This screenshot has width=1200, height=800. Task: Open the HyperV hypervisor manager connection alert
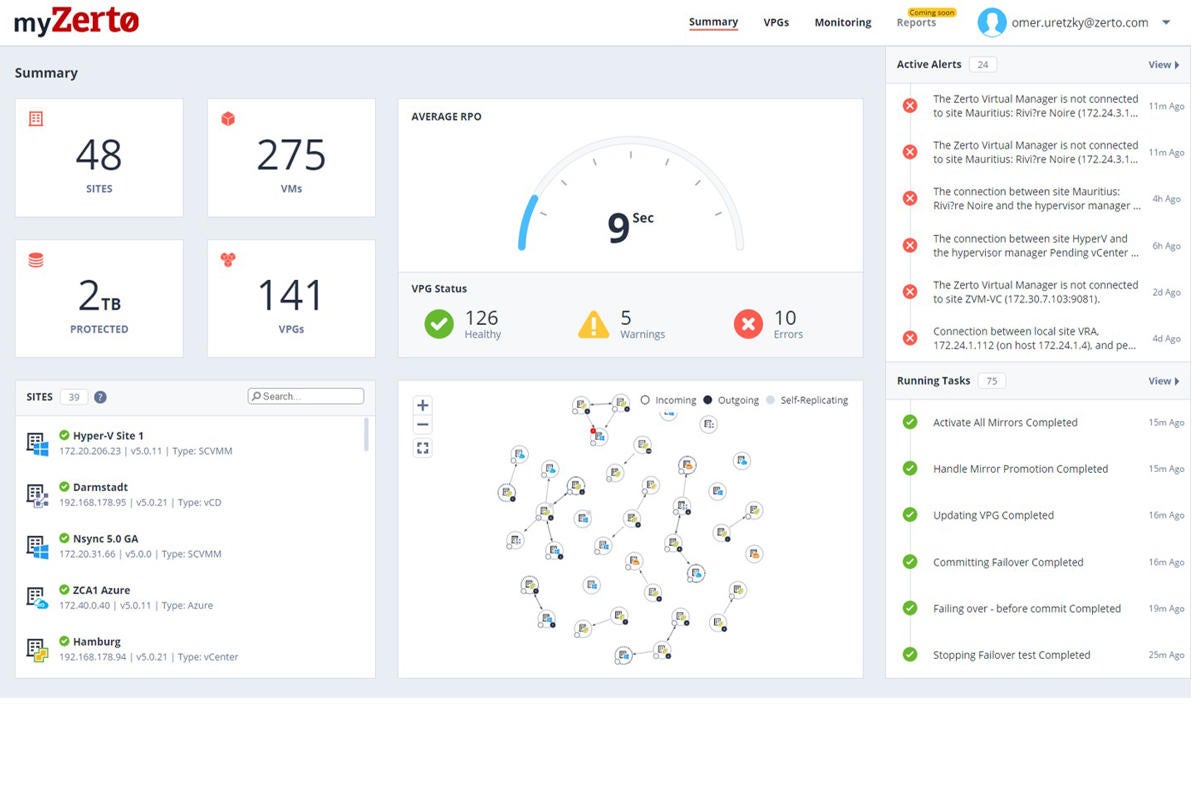1038,245
